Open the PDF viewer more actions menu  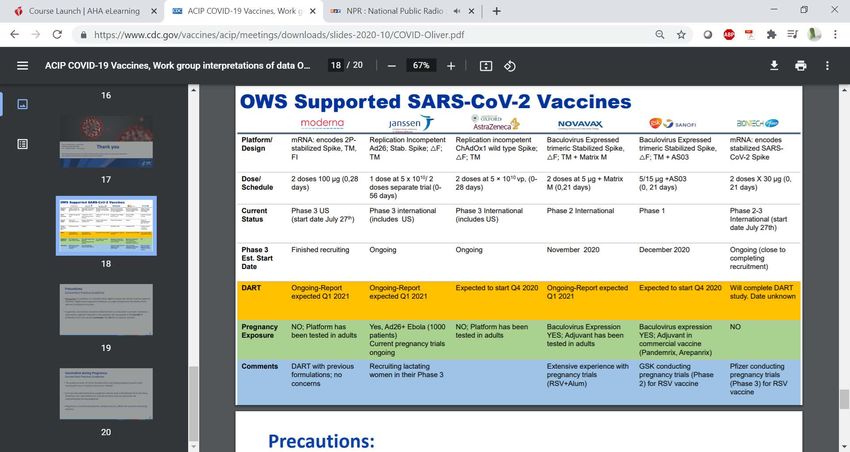[827, 66]
